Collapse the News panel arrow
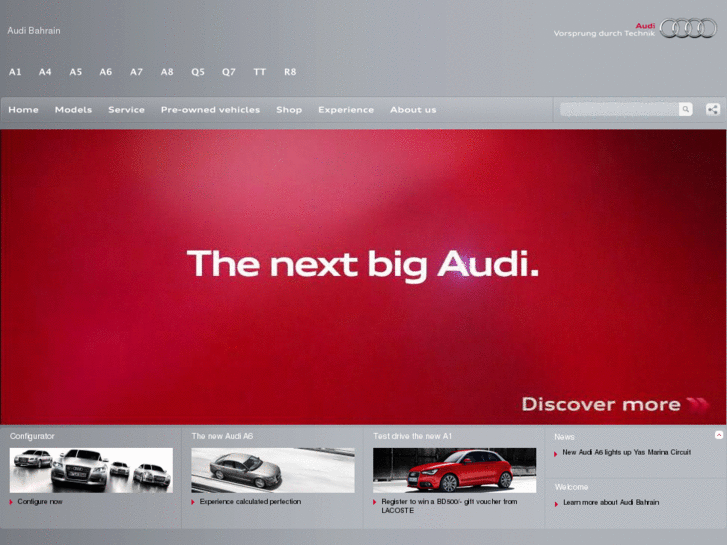Screen dimensions: 727x545 [x=719, y=435]
